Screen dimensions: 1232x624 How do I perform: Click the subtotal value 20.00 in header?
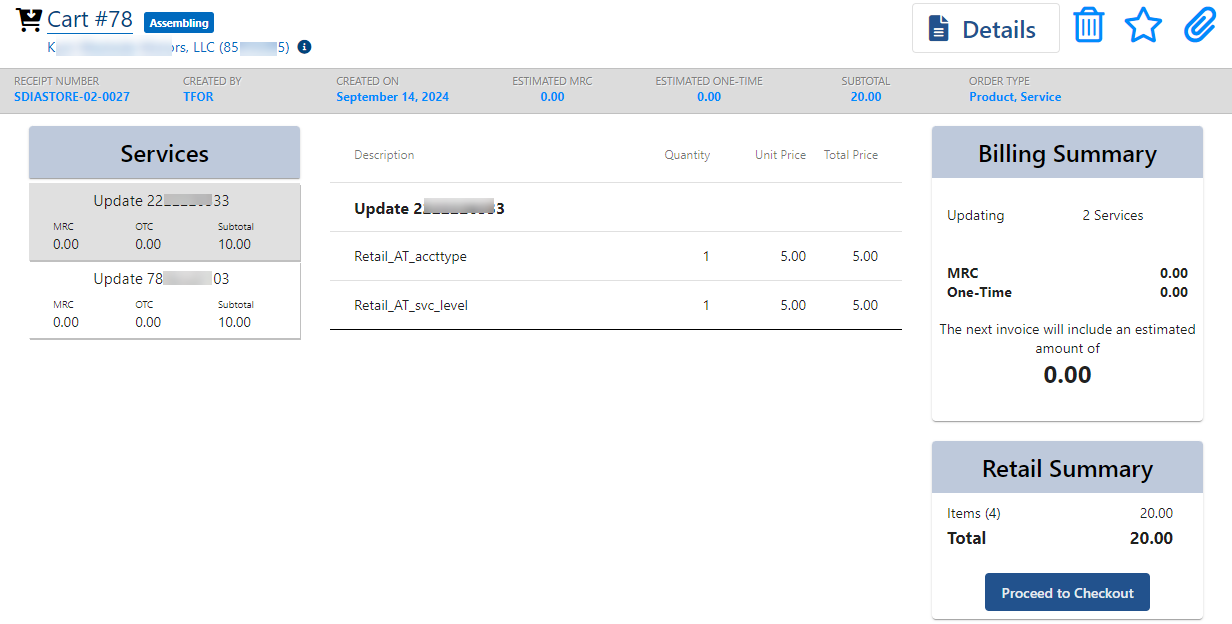pos(865,97)
